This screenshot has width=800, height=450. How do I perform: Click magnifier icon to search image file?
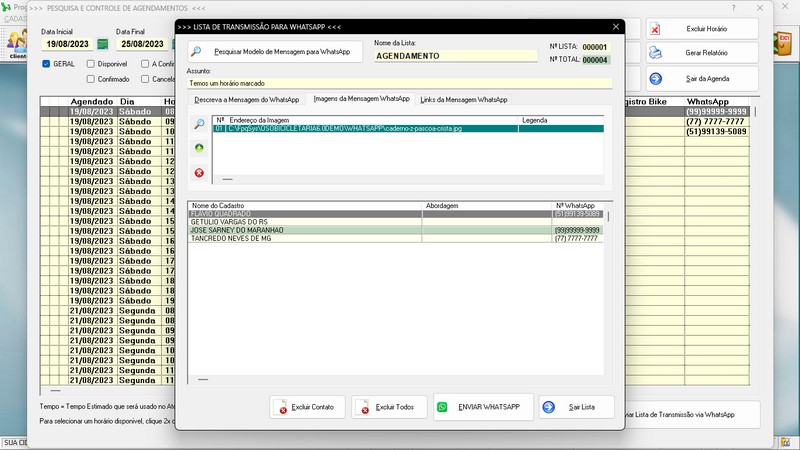(x=199, y=123)
